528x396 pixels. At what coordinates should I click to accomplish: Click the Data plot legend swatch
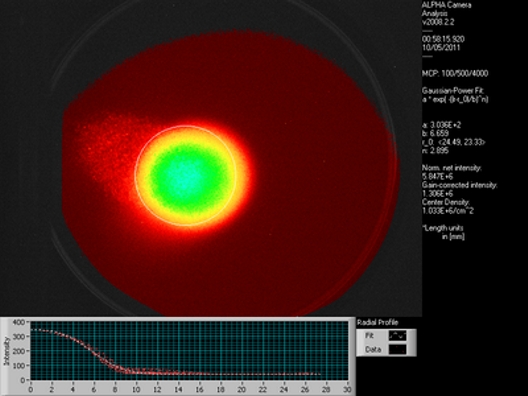tap(398, 349)
